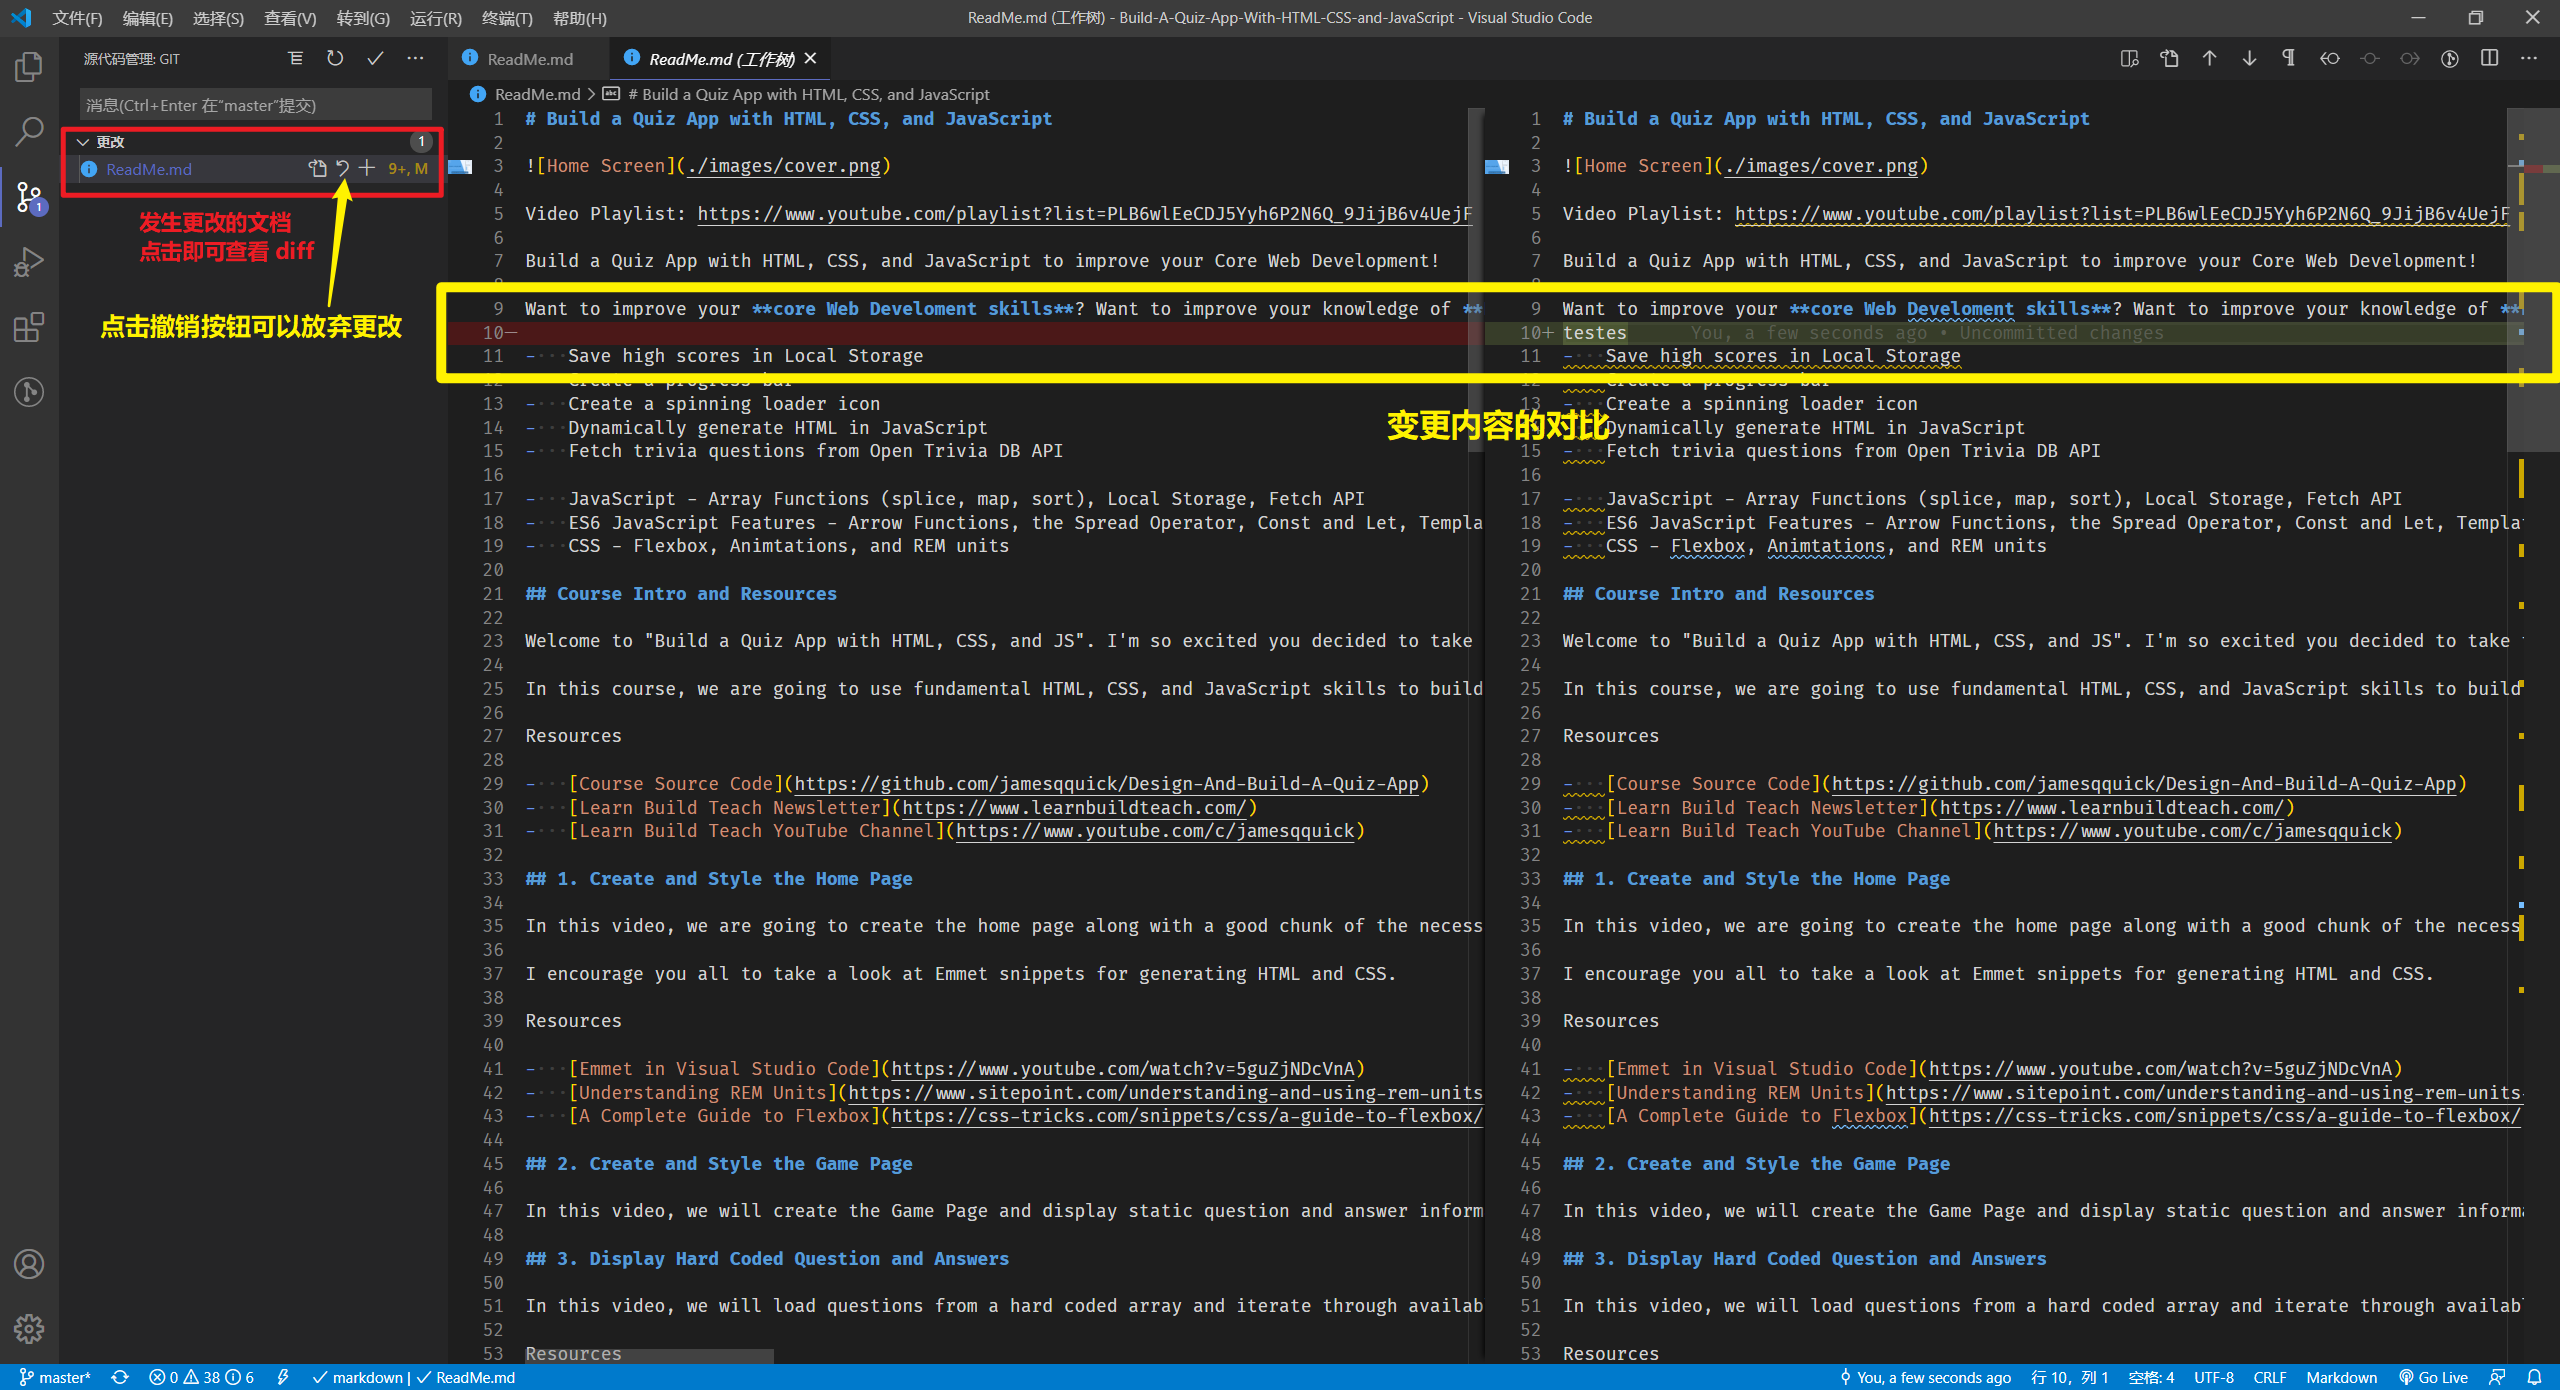This screenshot has width=2560, height=1390.
Task: Start Go Live server
Action: pyautogui.click(x=2432, y=1377)
